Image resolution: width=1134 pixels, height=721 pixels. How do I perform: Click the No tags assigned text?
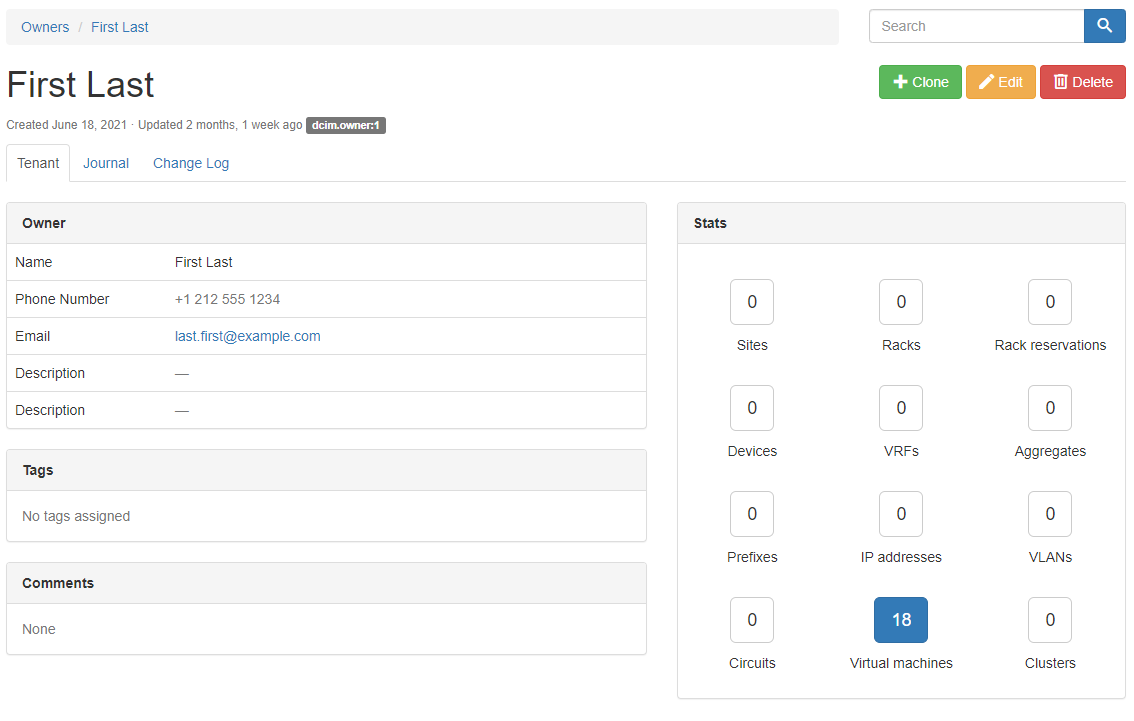(76, 516)
